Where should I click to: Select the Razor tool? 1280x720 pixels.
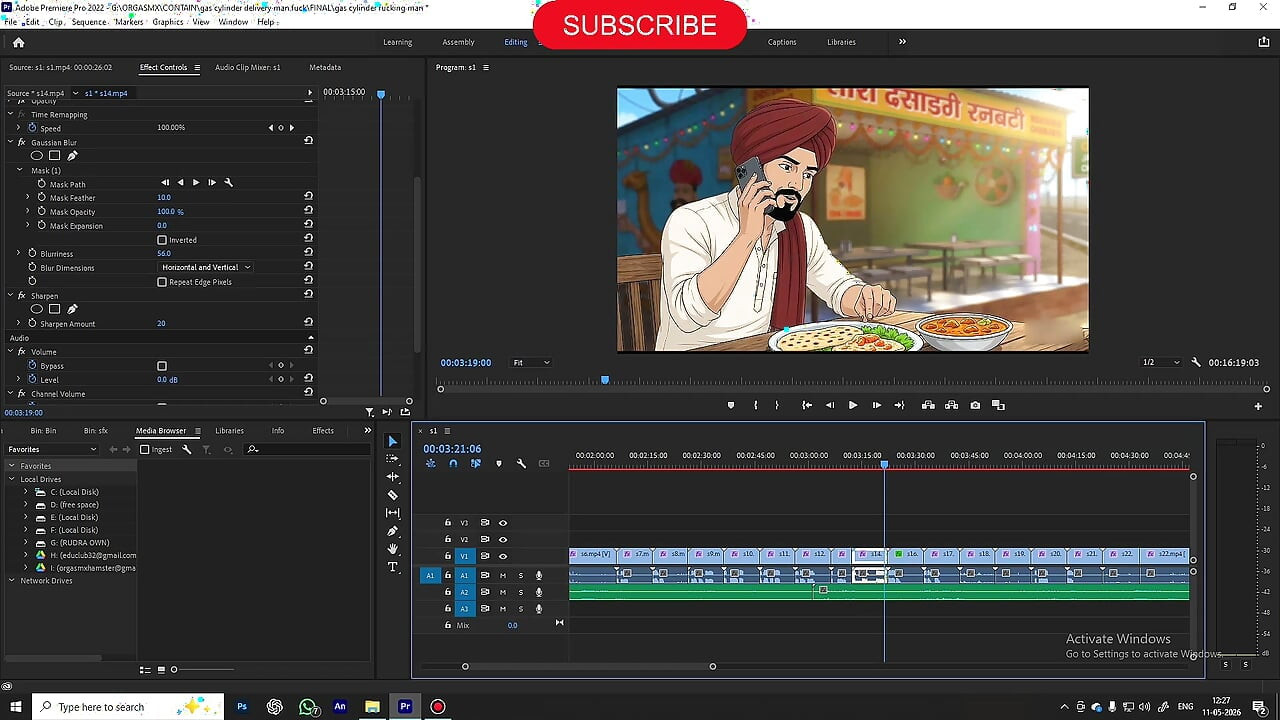coord(392,495)
